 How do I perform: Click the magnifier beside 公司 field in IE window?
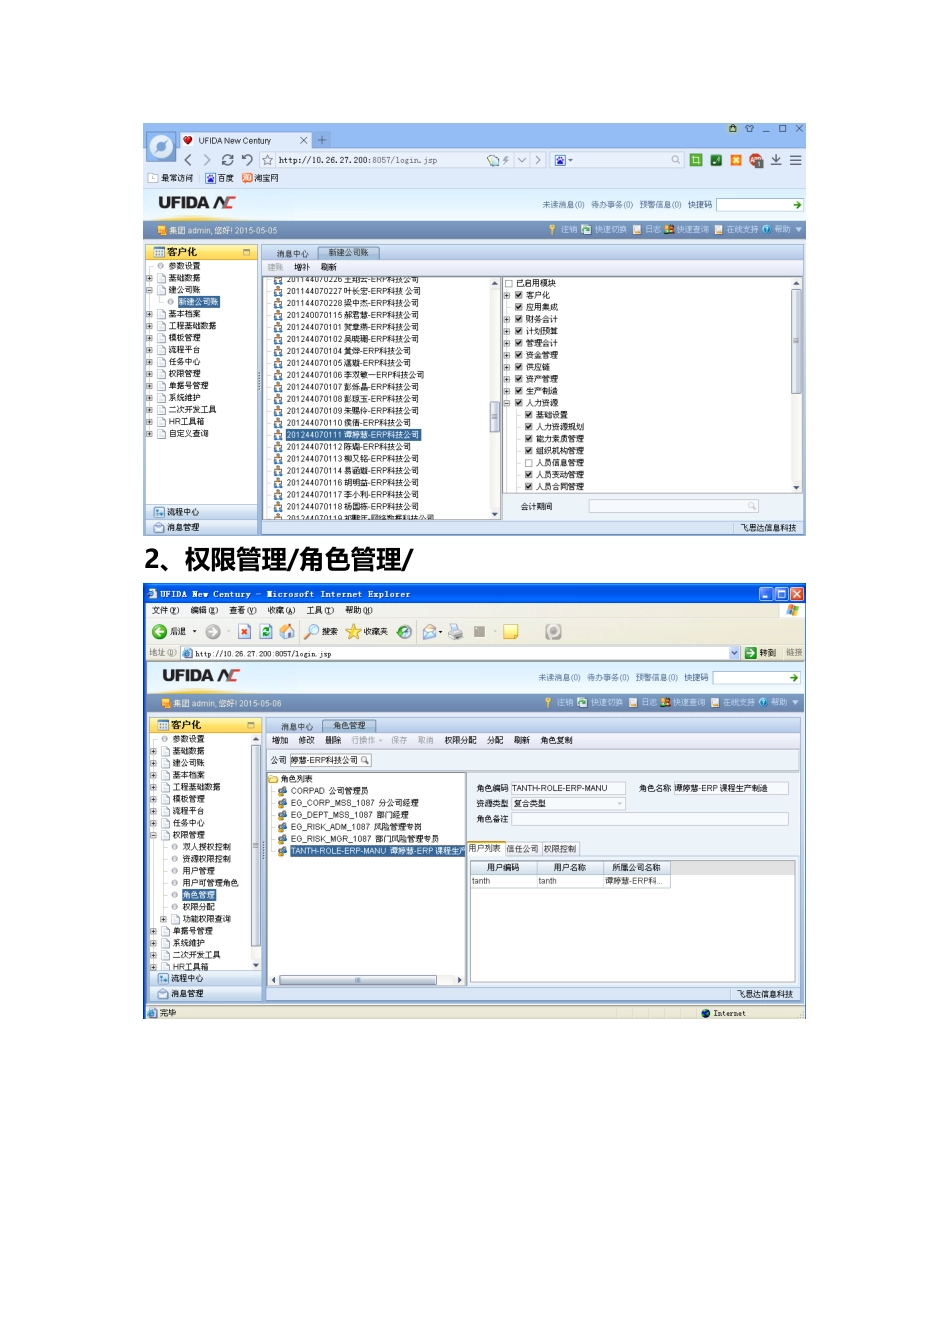(x=365, y=761)
